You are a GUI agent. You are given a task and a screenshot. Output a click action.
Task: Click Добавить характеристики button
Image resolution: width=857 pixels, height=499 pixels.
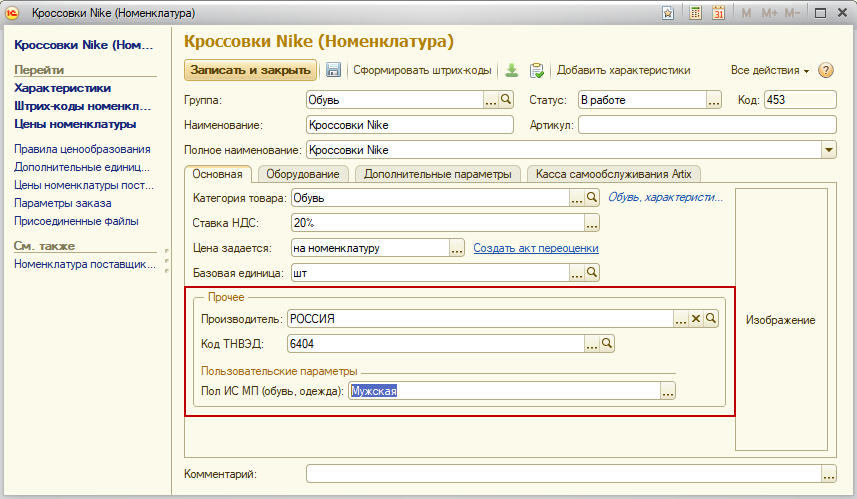click(x=624, y=70)
